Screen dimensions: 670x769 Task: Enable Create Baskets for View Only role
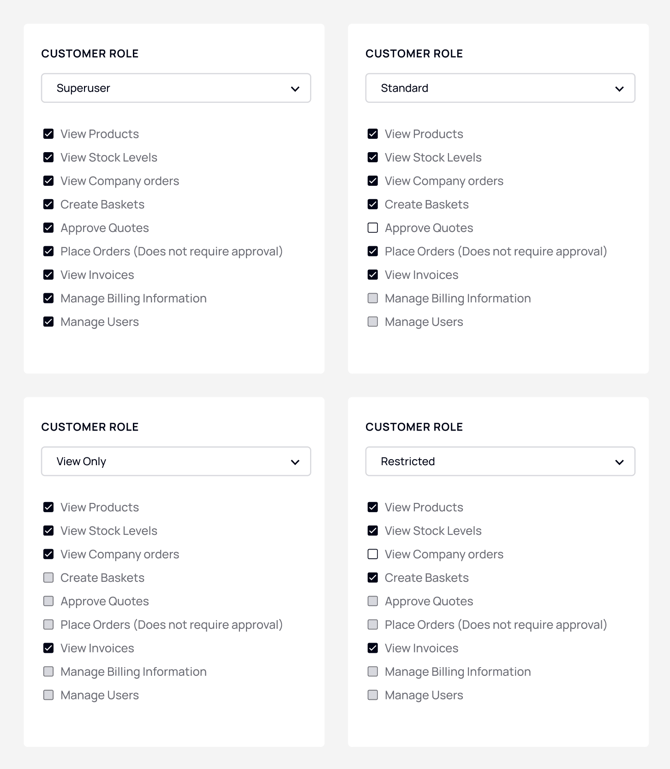click(x=48, y=578)
